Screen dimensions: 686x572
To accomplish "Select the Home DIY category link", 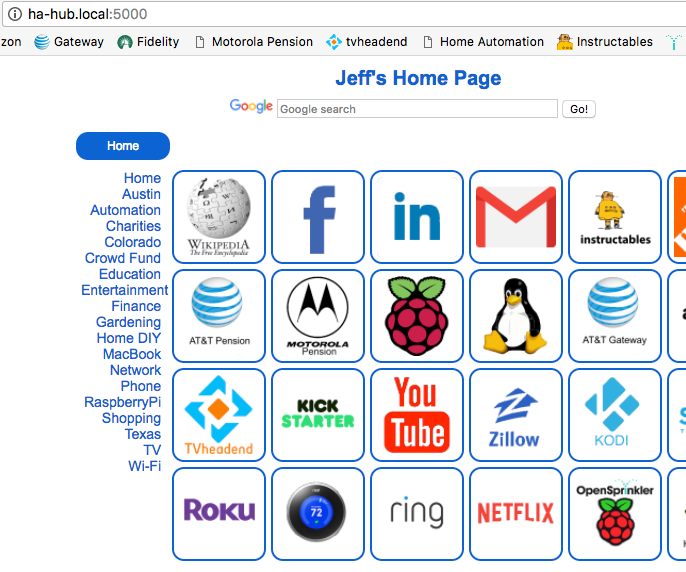I will [129, 338].
